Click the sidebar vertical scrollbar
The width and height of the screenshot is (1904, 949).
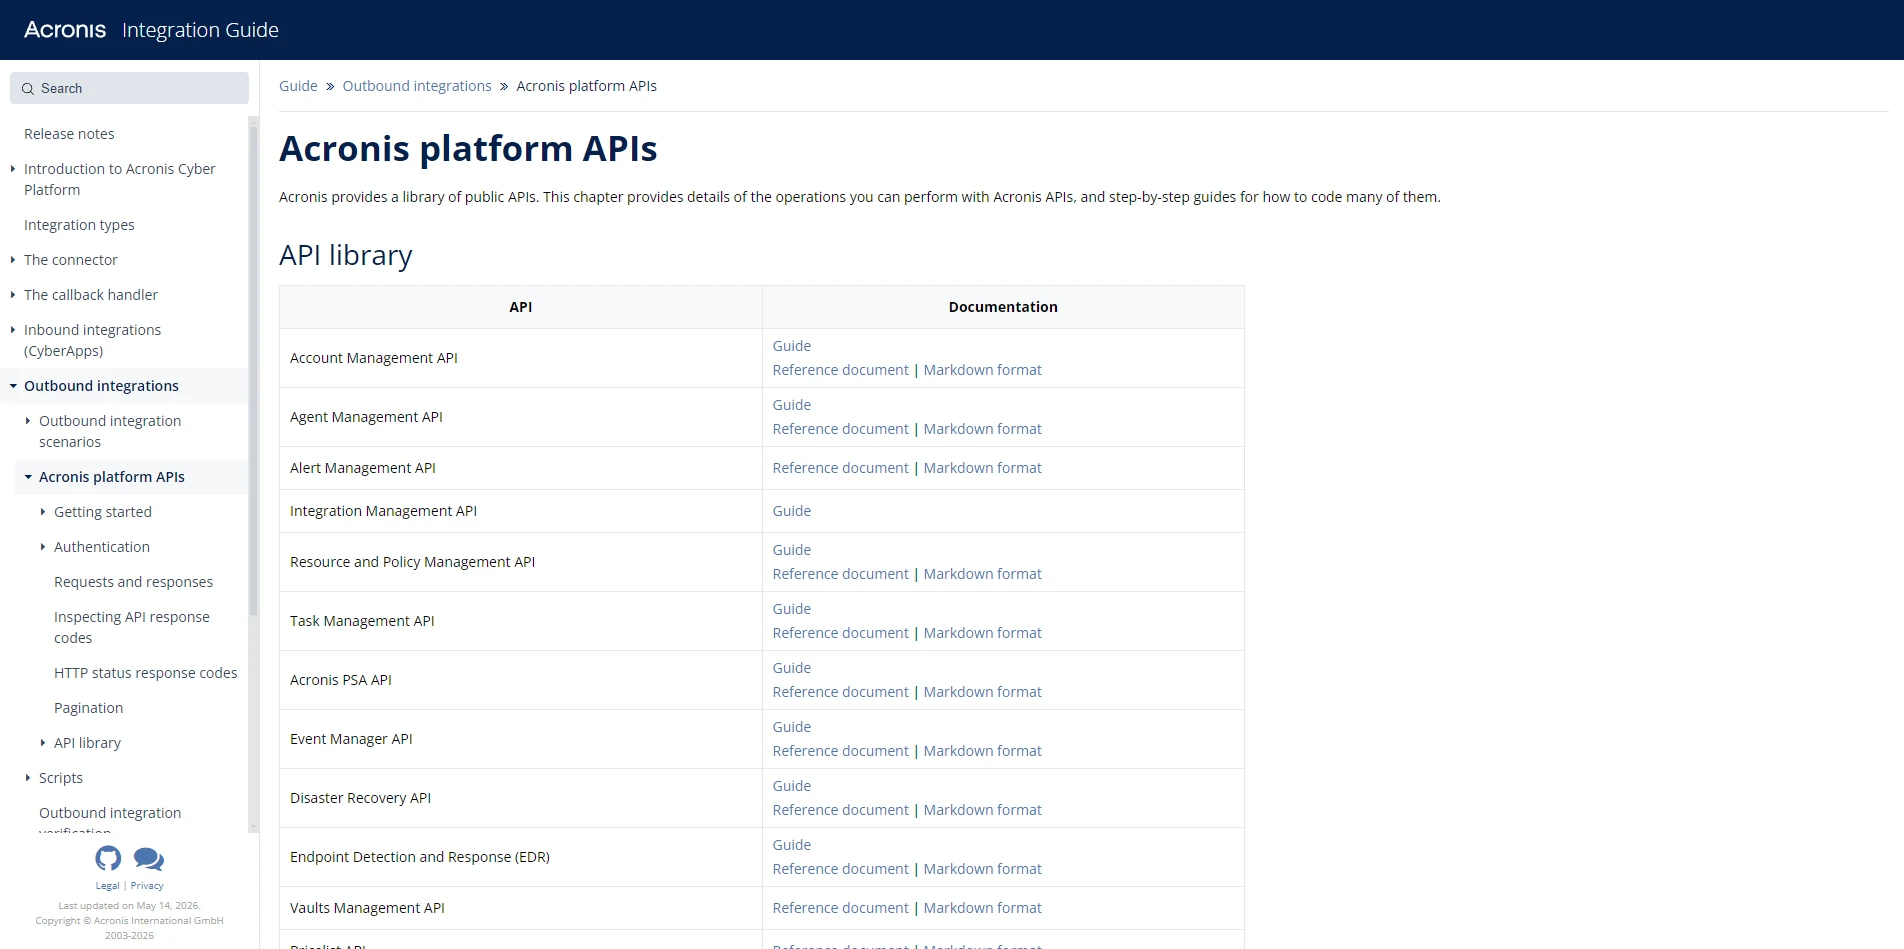(x=253, y=370)
